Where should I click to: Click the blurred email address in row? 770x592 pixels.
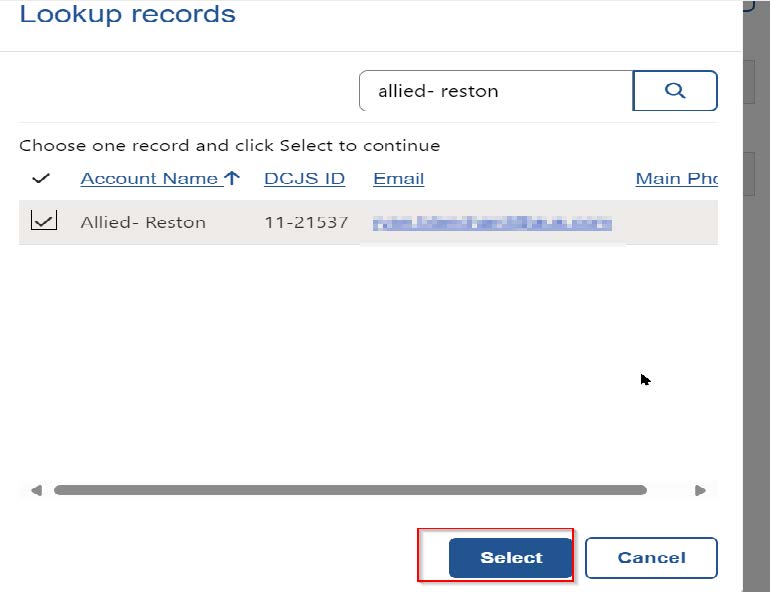tap(492, 223)
